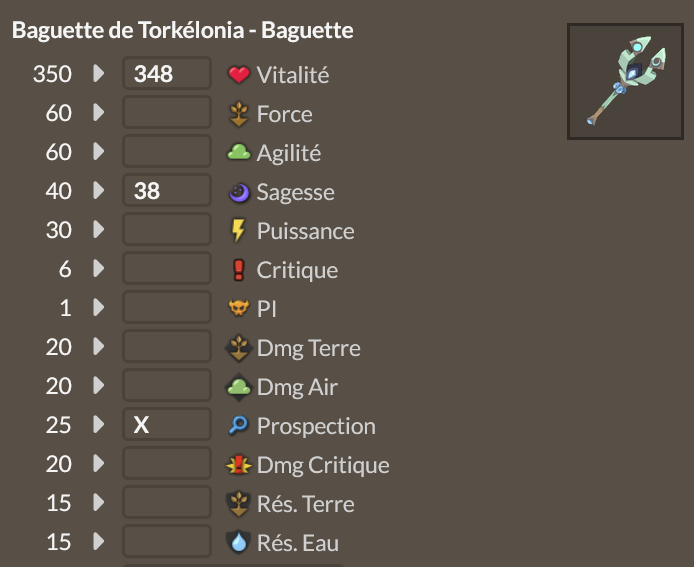The height and width of the screenshot is (567, 694).
Task: Click the Prospection field marked X
Action: pyautogui.click(x=167, y=426)
